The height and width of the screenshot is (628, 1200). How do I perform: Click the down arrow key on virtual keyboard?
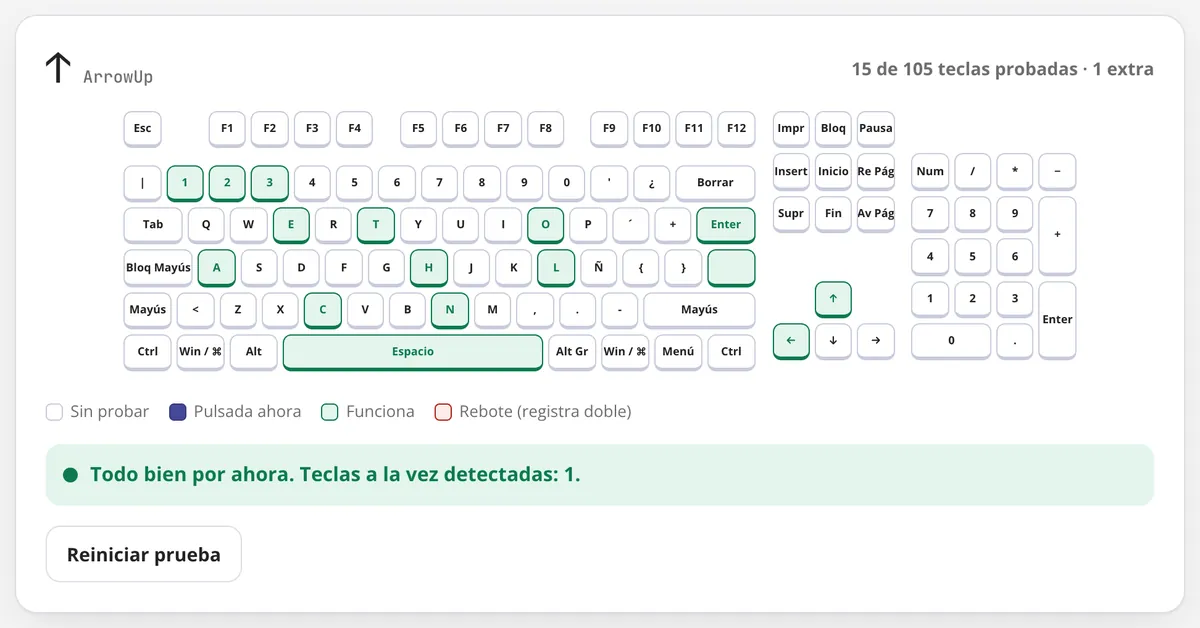click(x=833, y=341)
